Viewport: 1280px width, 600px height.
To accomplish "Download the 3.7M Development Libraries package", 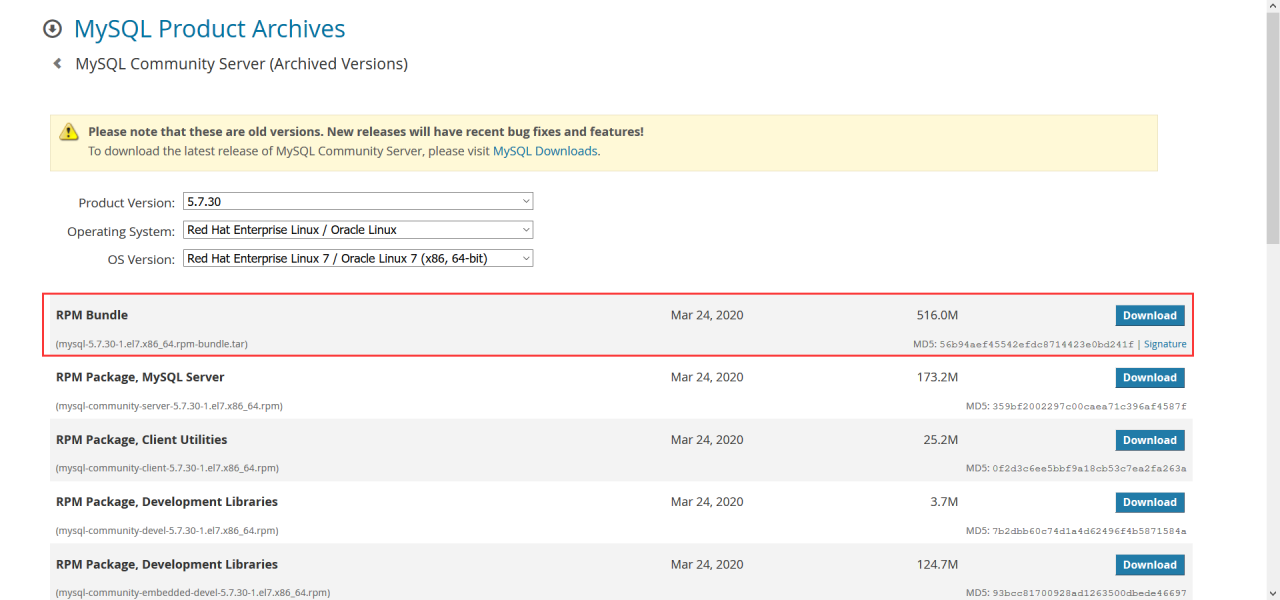I will tap(1150, 502).
